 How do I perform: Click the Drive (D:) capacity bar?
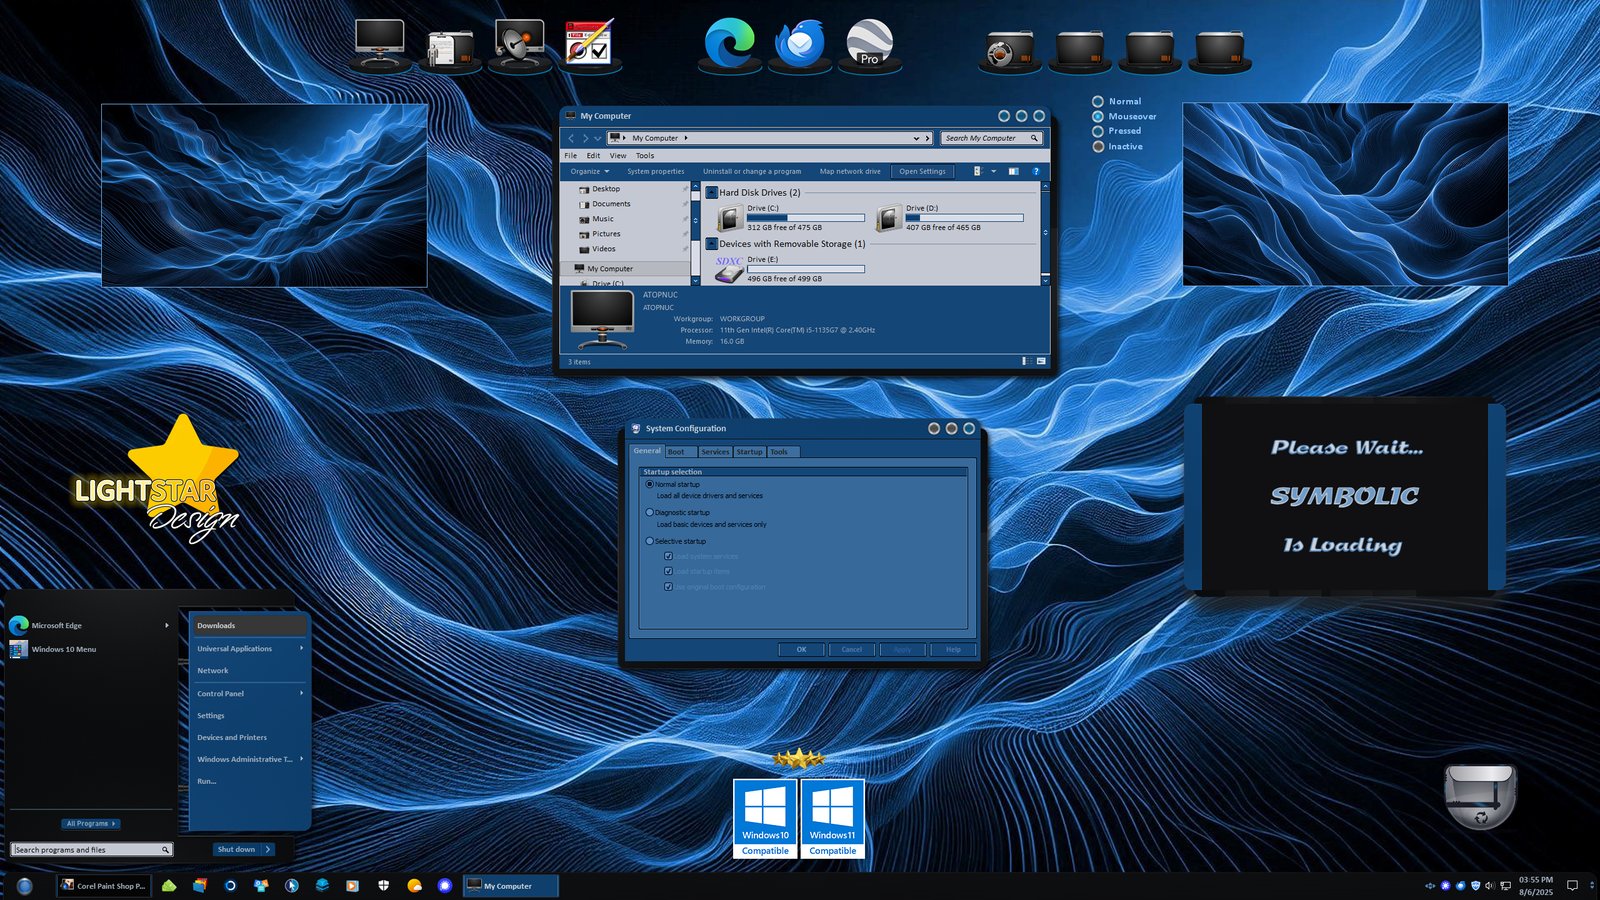pos(964,217)
